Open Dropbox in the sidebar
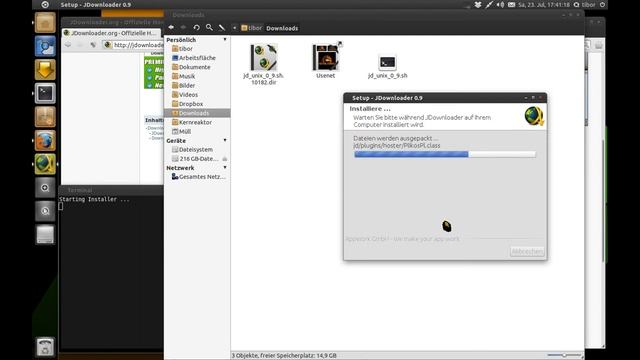Screen dimensions: 640x360 [x=197, y=104]
